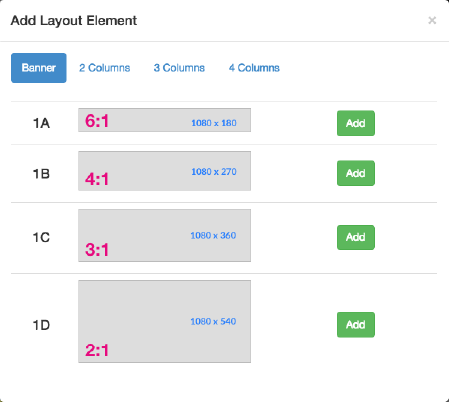This screenshot has height=403, width=449.
Task: Add the 1C banner layout
Action: 356,237
